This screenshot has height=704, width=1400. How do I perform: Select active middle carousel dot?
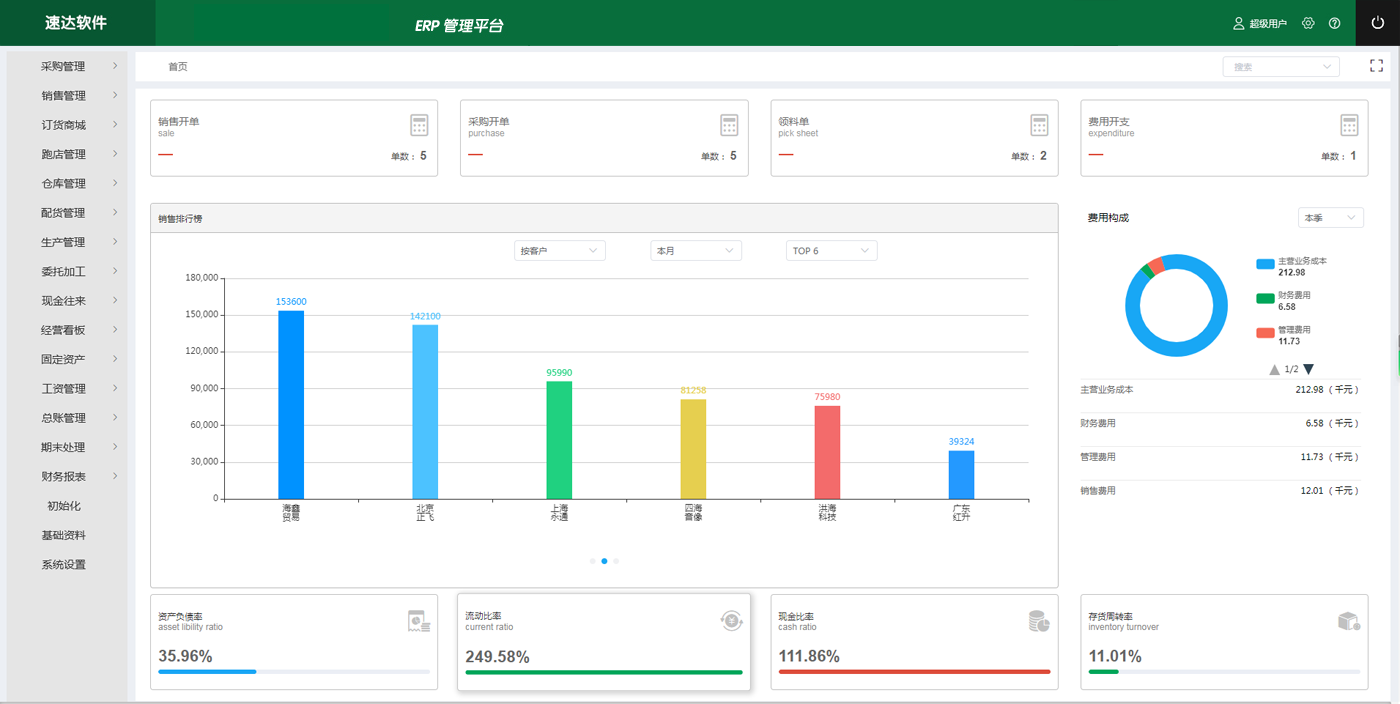(x=604, y=561)
